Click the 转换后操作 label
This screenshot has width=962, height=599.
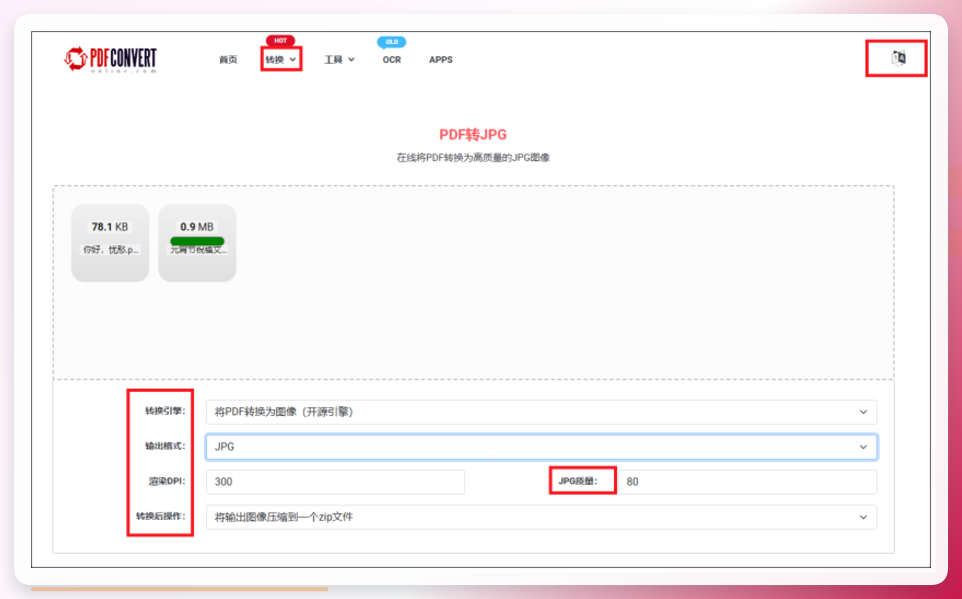coord(161,516)
